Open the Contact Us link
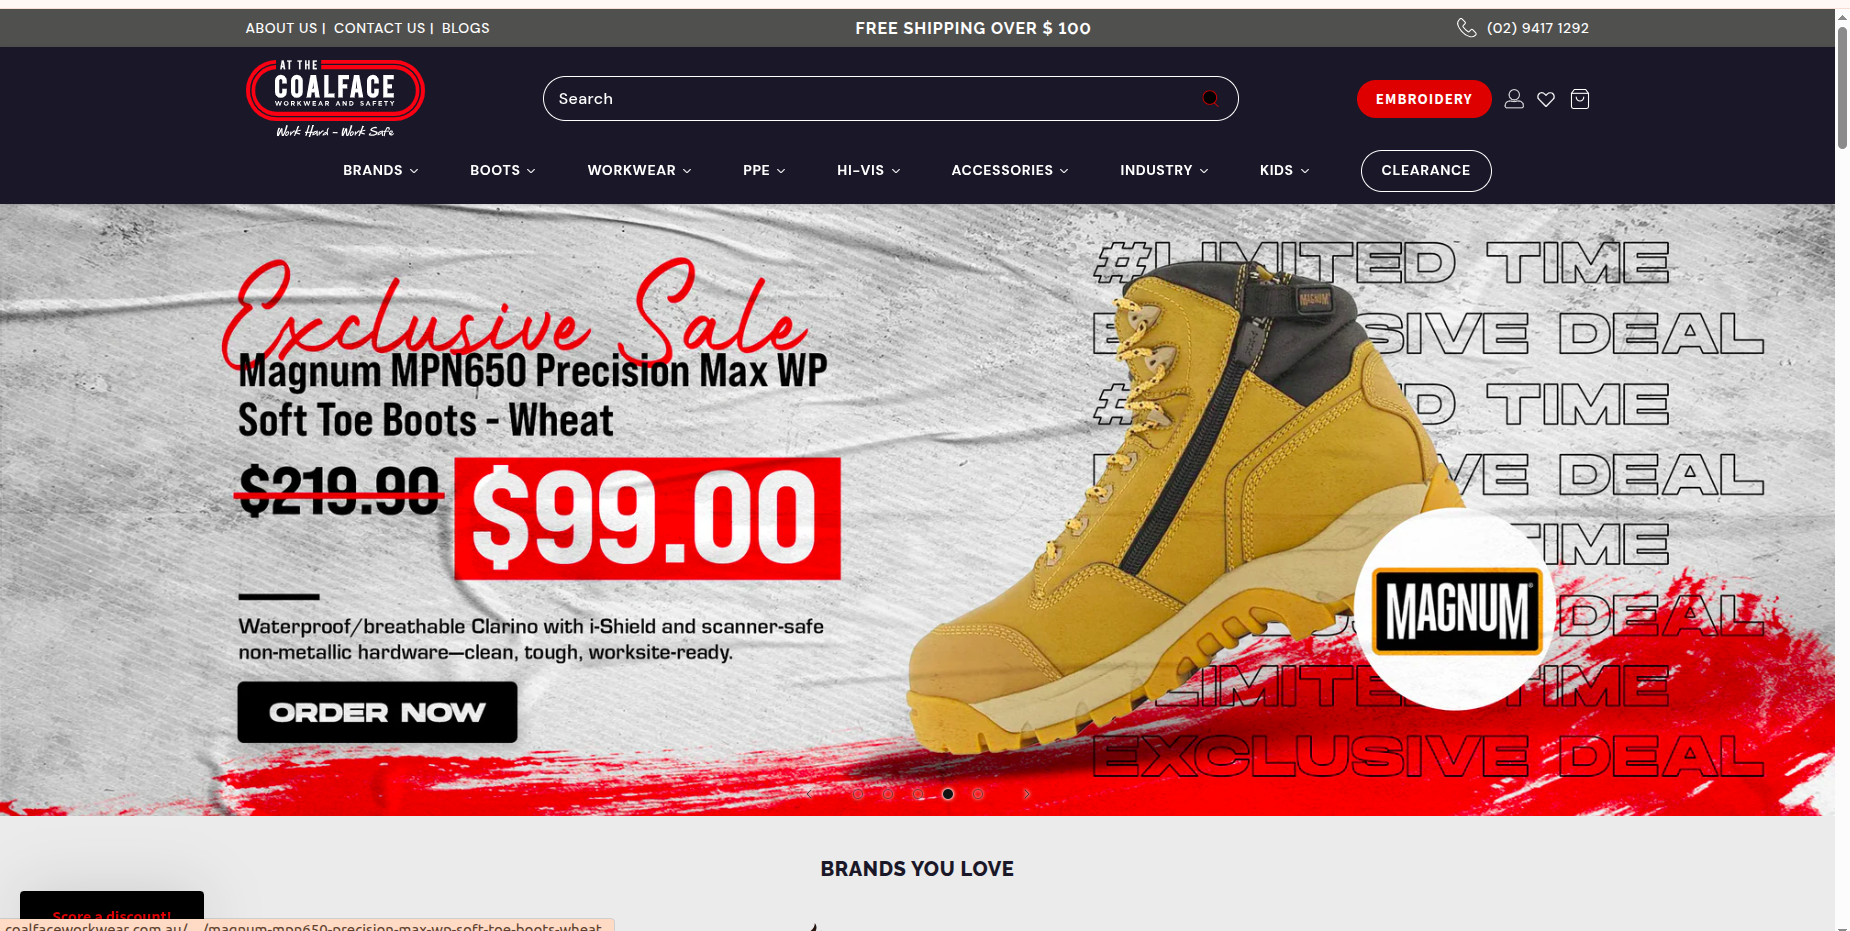 pyautogui.click(x=380, y=28)
